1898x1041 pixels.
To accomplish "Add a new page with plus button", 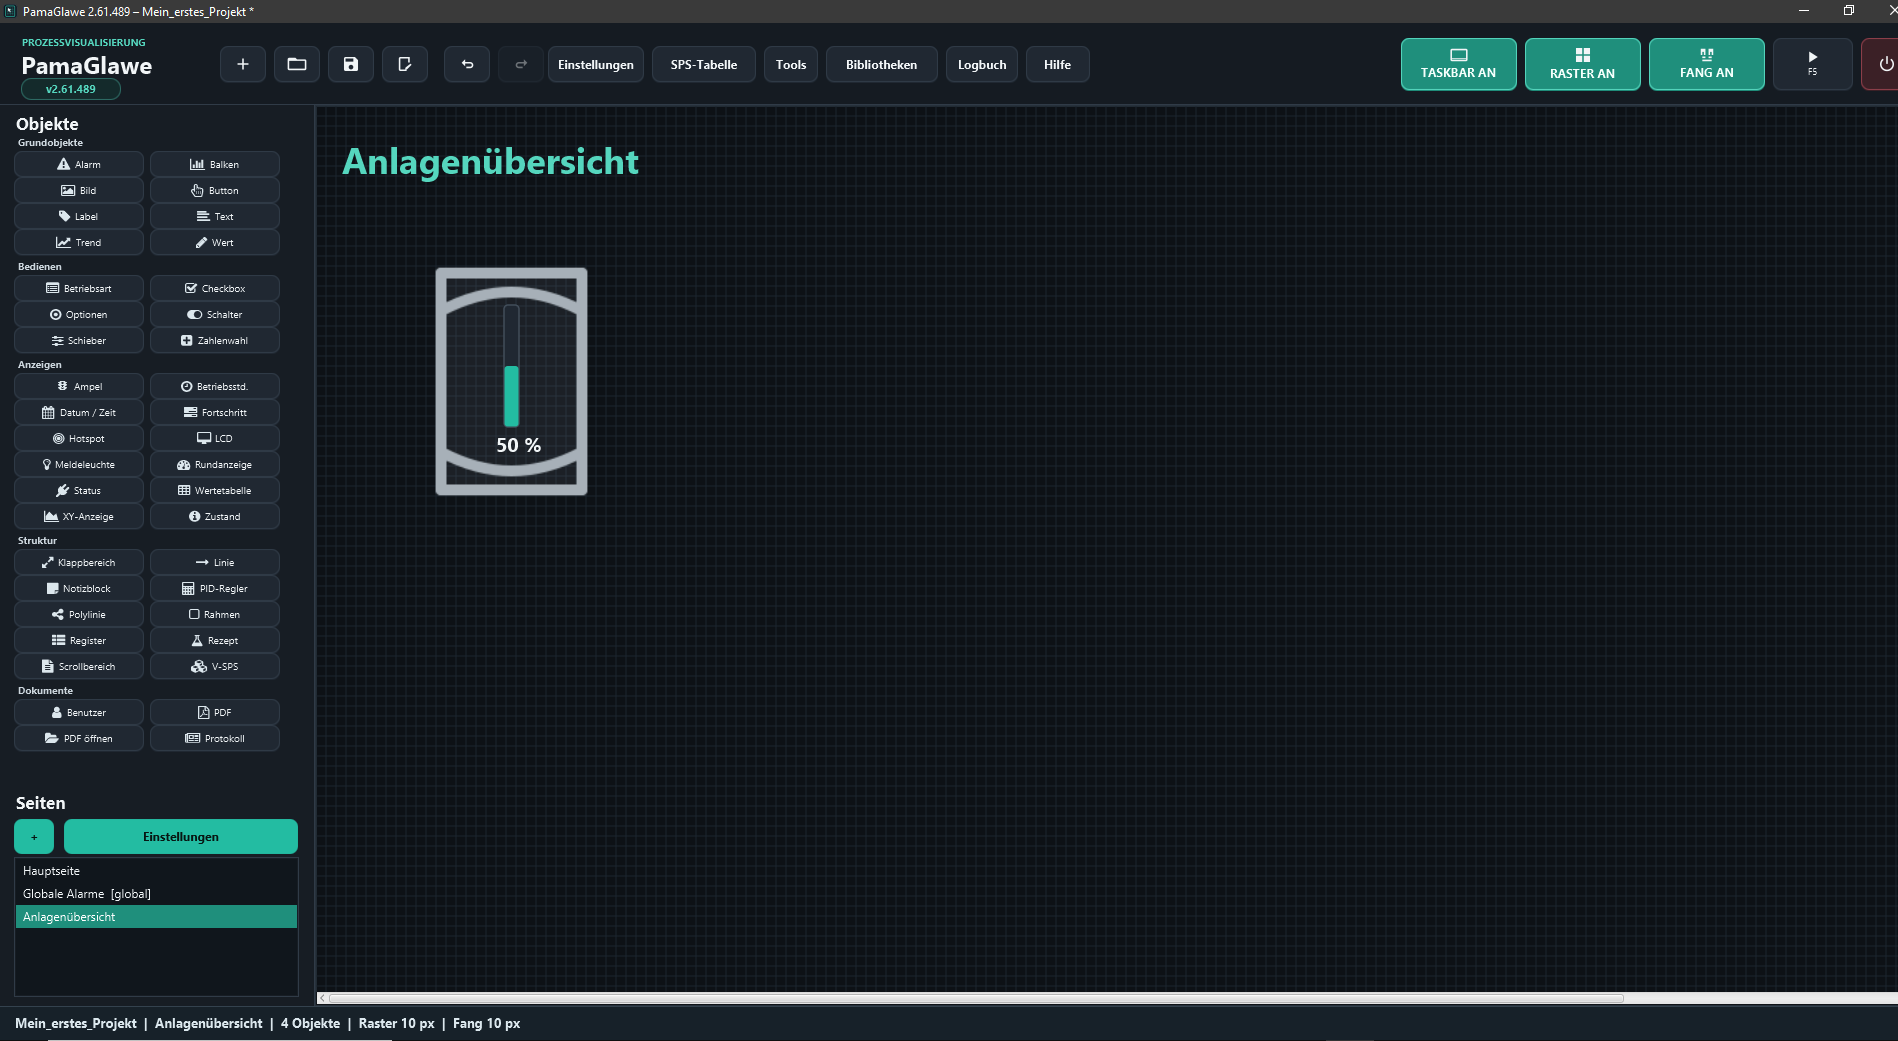I will click(x=34, y=836).
